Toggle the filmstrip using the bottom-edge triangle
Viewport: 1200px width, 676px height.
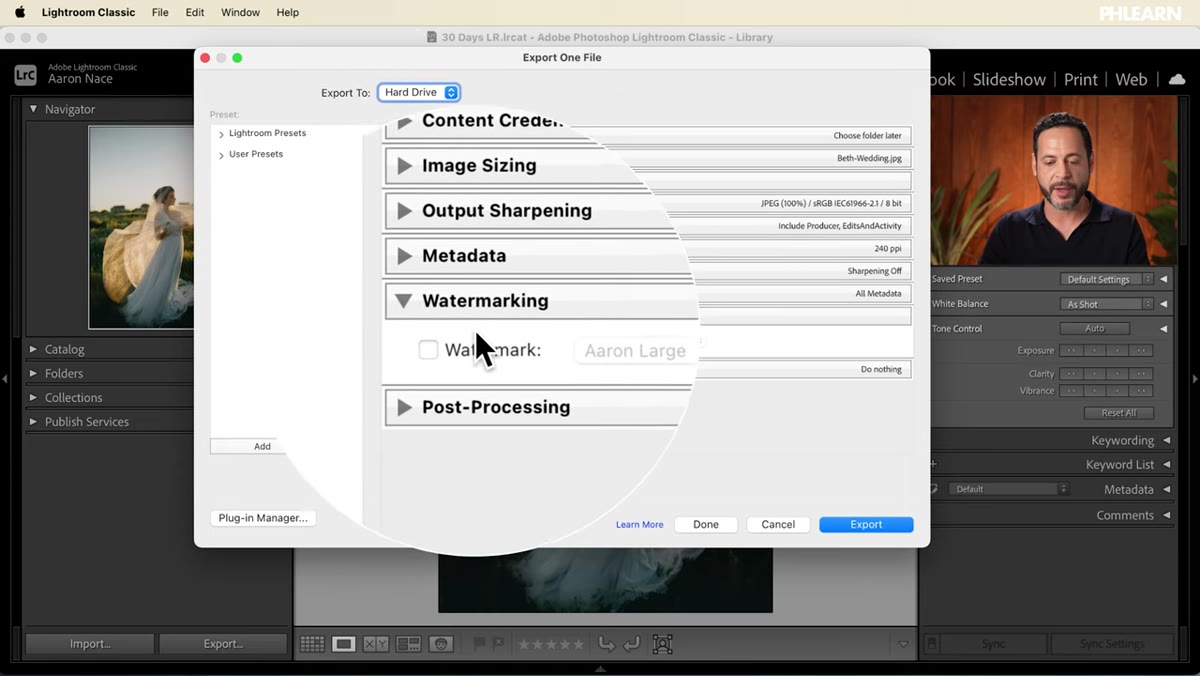coord(600,669)
